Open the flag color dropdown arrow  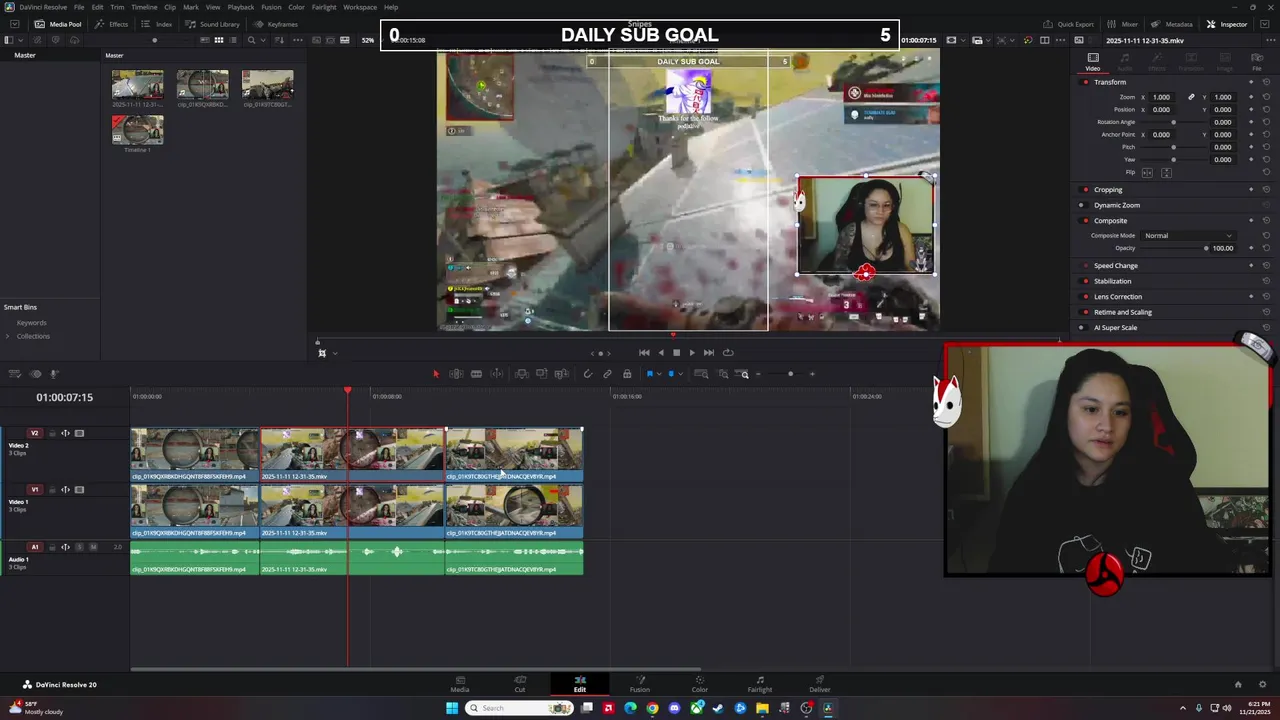pyautogui.click(x=659, y=374)
